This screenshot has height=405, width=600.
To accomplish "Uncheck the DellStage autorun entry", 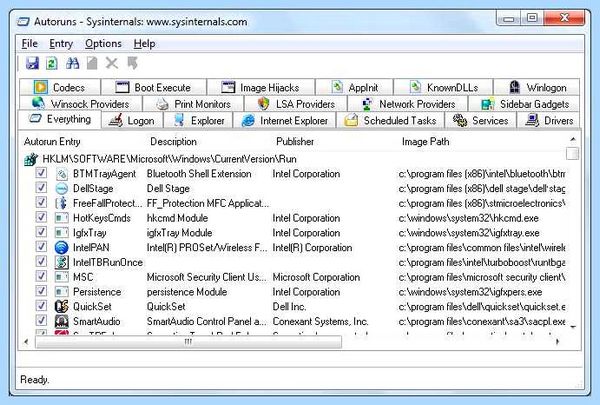I will click(x=41, y=188).
